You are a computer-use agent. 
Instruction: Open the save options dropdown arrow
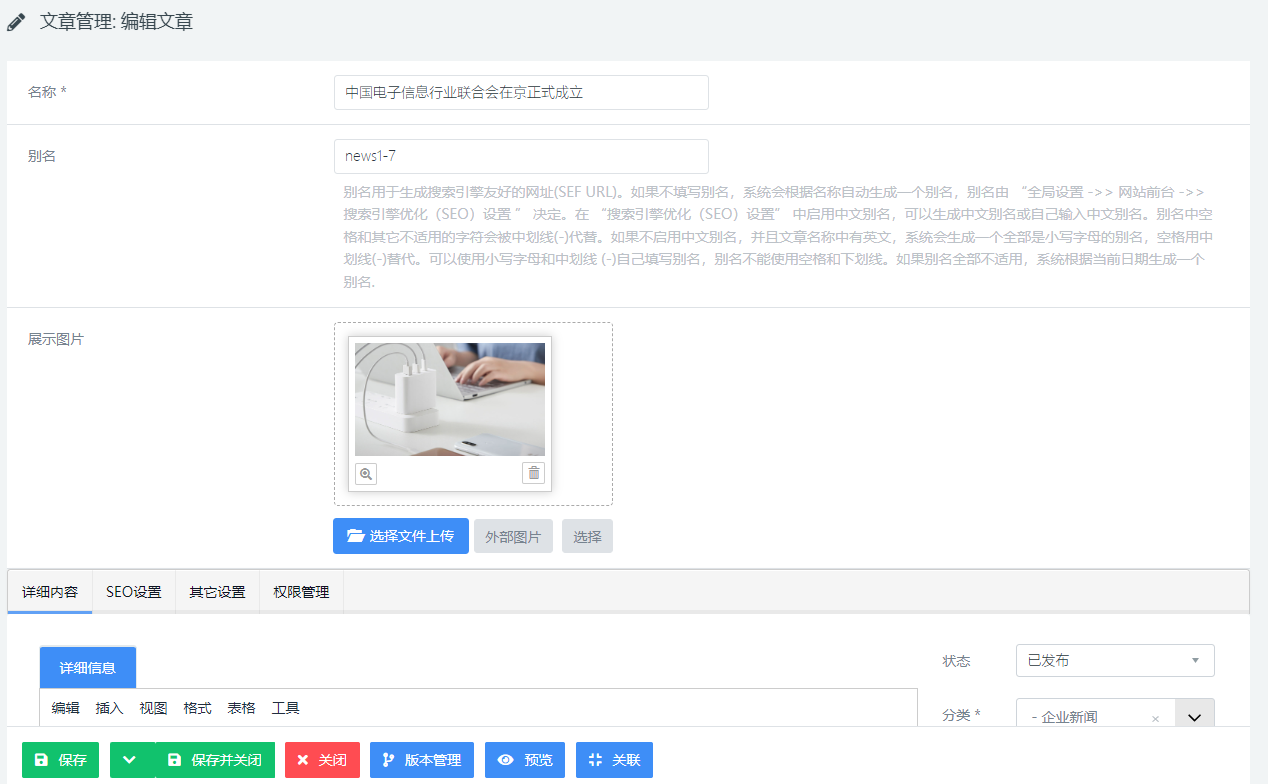(130, 760)
